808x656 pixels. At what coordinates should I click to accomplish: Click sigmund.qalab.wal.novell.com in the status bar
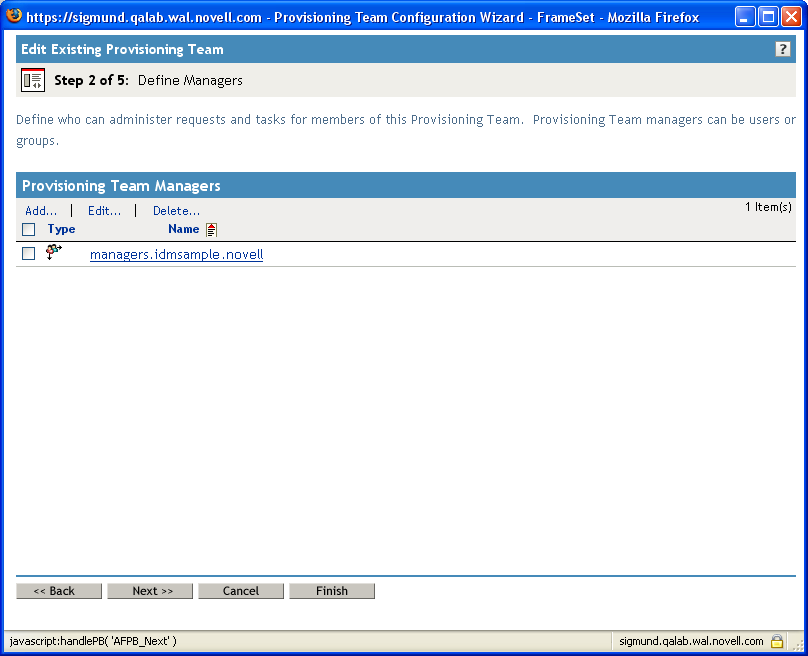click(691, 641)
